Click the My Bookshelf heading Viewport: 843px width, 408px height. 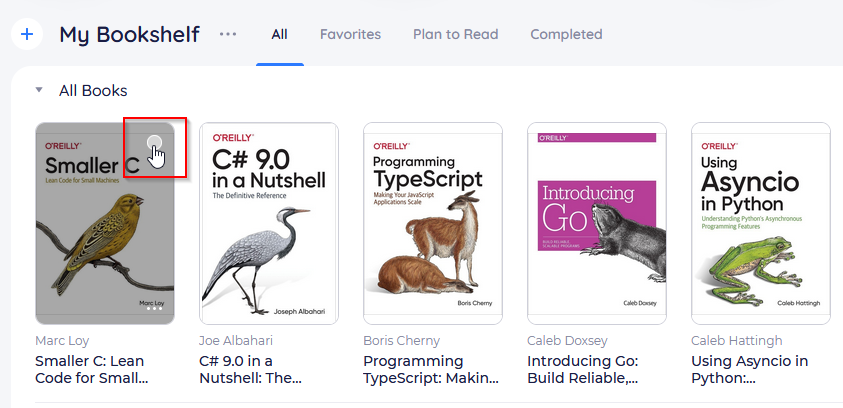[x=130, y=34]
